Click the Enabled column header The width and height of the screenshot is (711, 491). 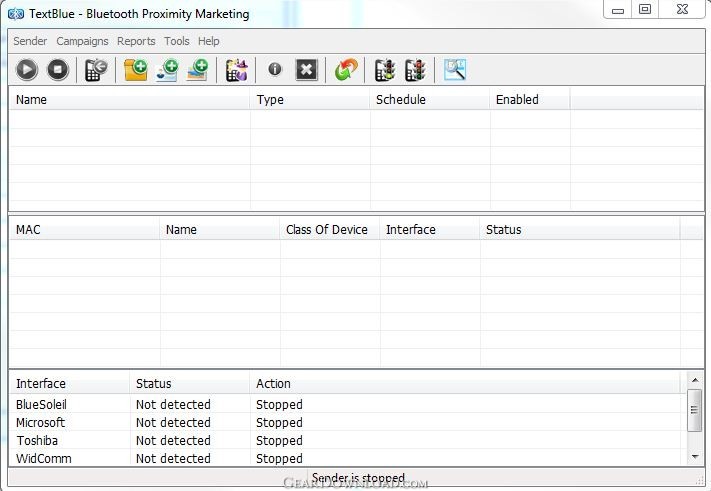(530, 100)
